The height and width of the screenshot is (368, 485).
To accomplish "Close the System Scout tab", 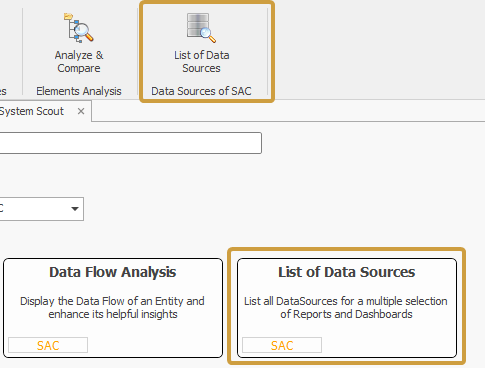I will point(81,111).
